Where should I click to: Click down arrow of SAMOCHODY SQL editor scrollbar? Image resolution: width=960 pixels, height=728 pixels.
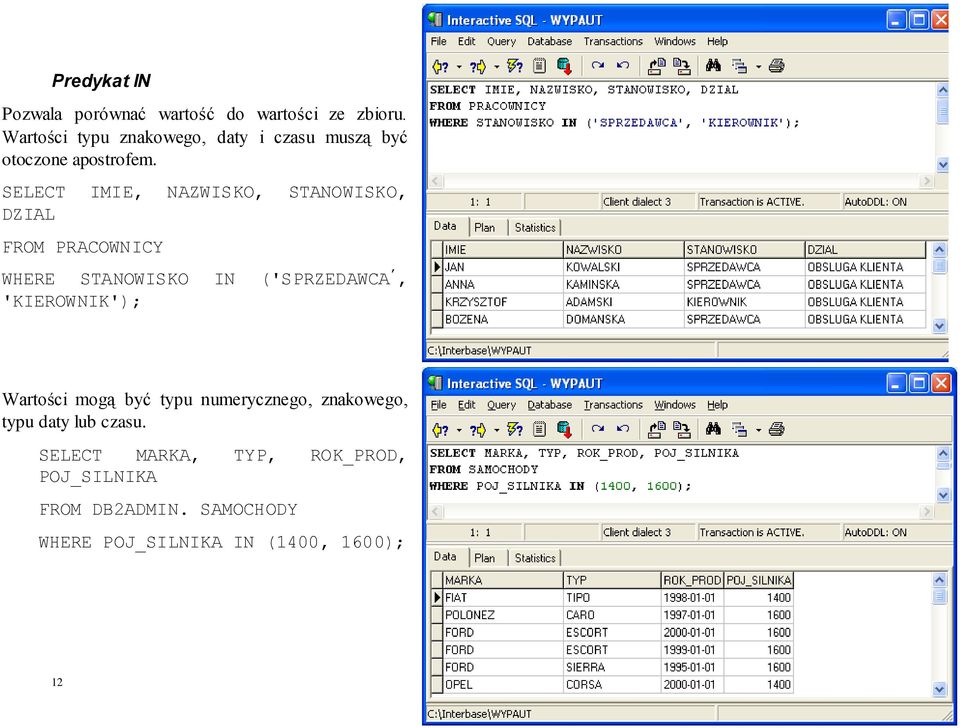pos(943,495)
